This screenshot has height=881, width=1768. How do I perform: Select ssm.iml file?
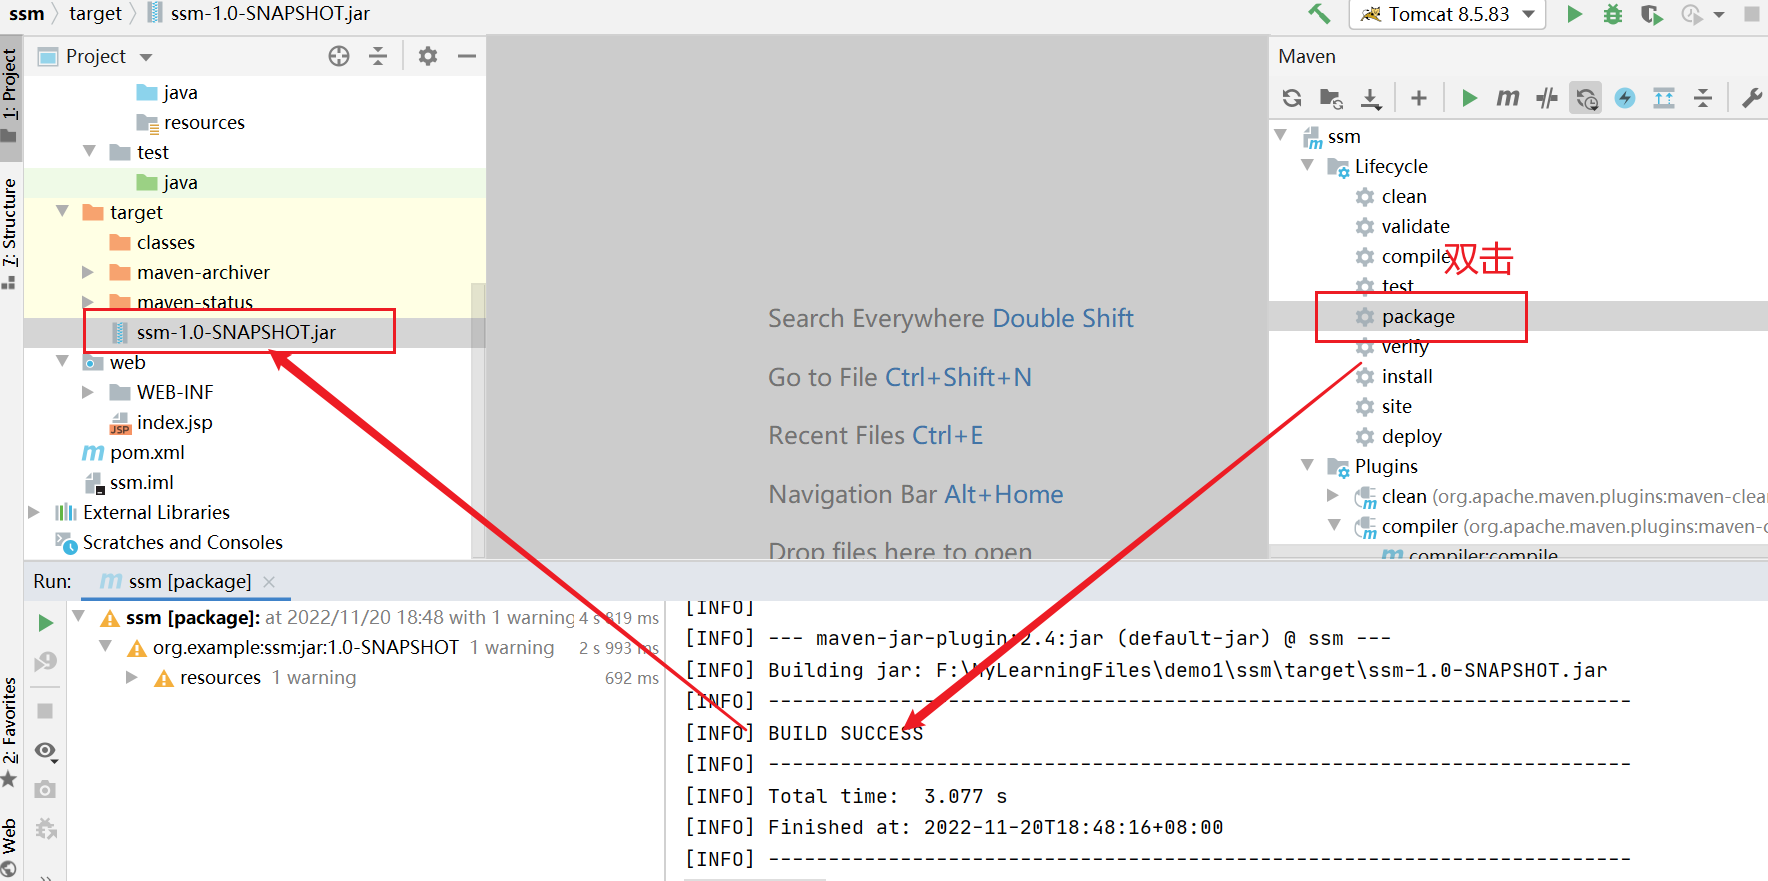(x=141, y=483)
